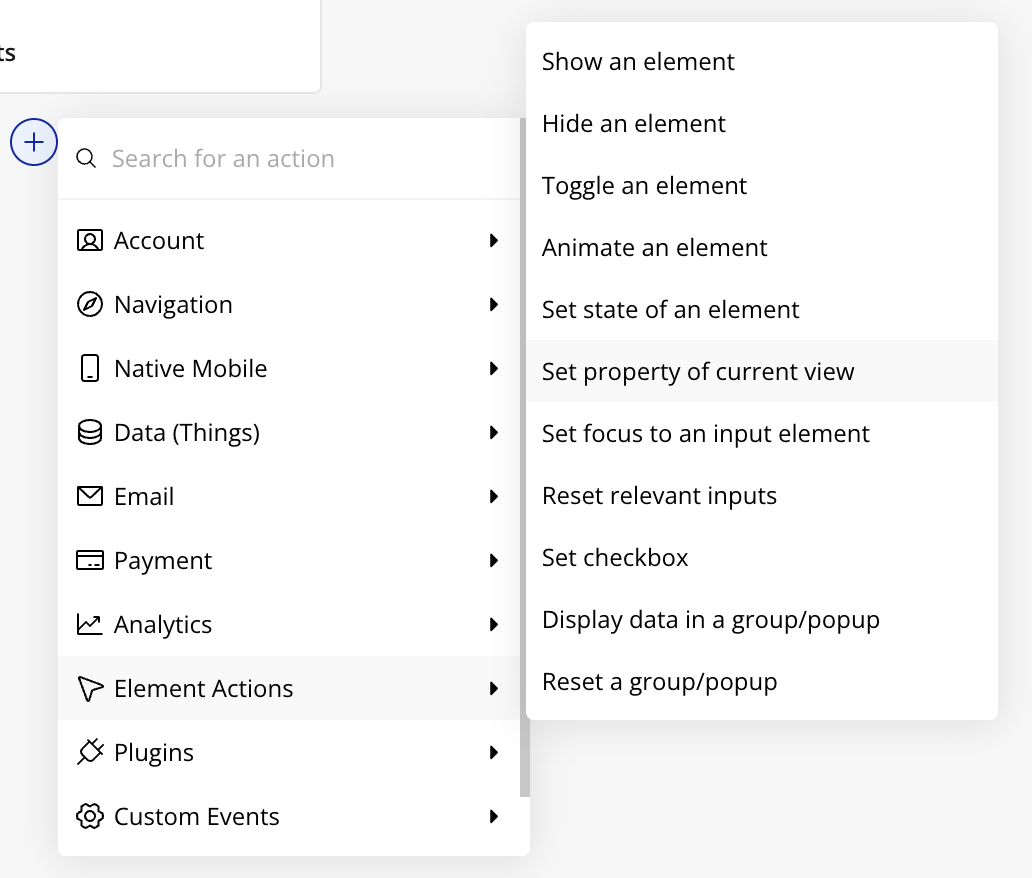
Task: Expand the Navigation submenu arrow
Action: [494, 305]
